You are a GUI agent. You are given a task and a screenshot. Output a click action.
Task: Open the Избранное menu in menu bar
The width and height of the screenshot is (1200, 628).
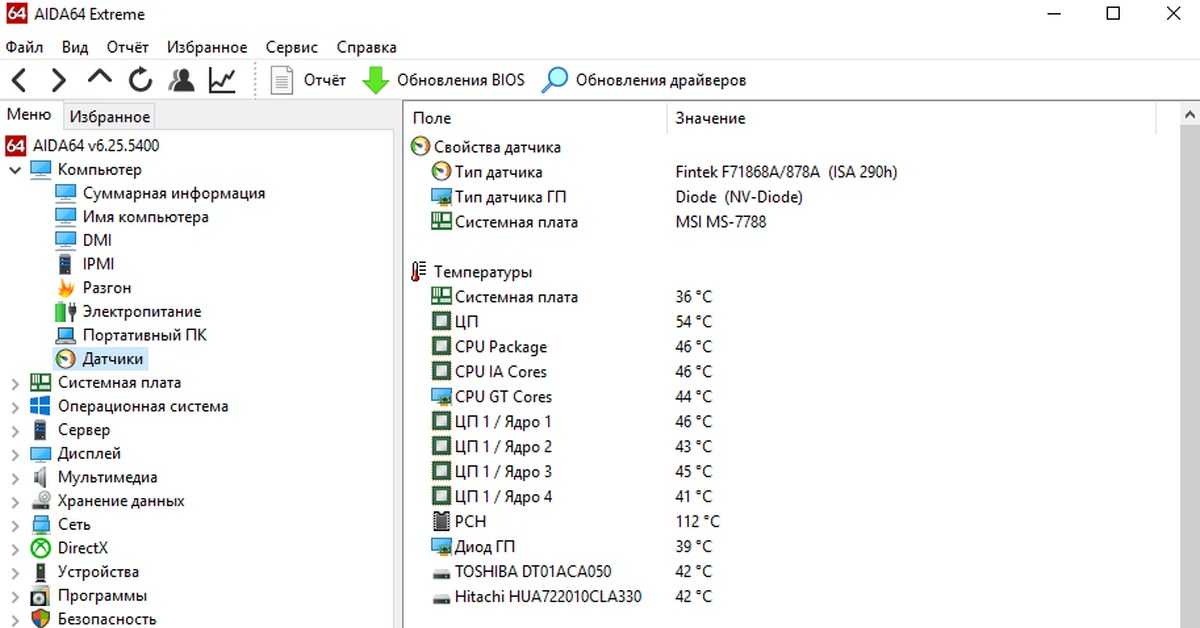pyautogui.click(x=207, y=47)
